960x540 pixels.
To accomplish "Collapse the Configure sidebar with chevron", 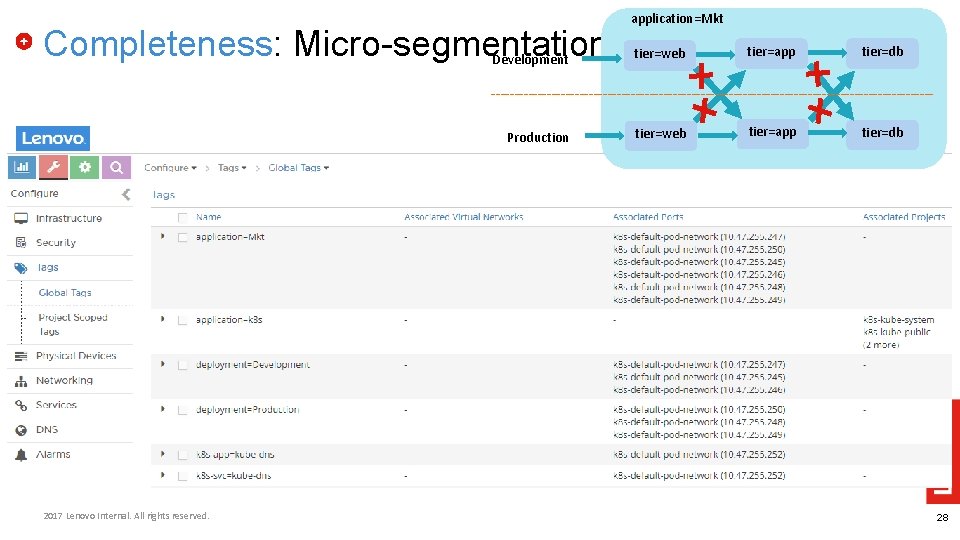I will tap(126, 194).
